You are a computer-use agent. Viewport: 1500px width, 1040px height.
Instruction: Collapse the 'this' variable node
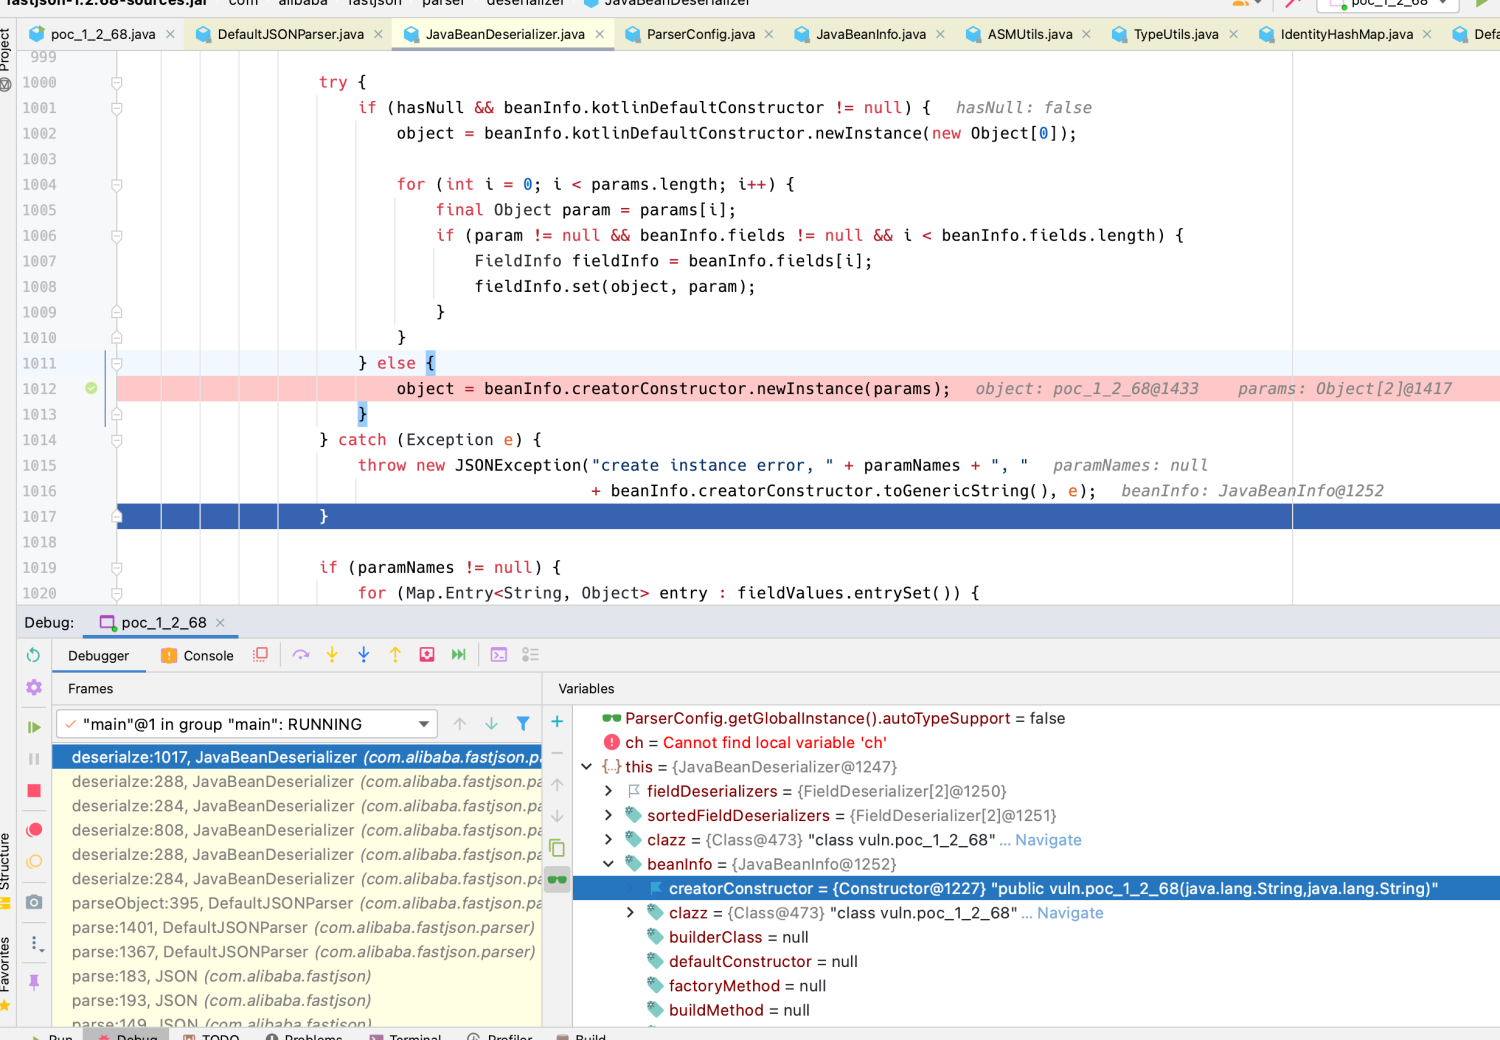tap(586, 767)
